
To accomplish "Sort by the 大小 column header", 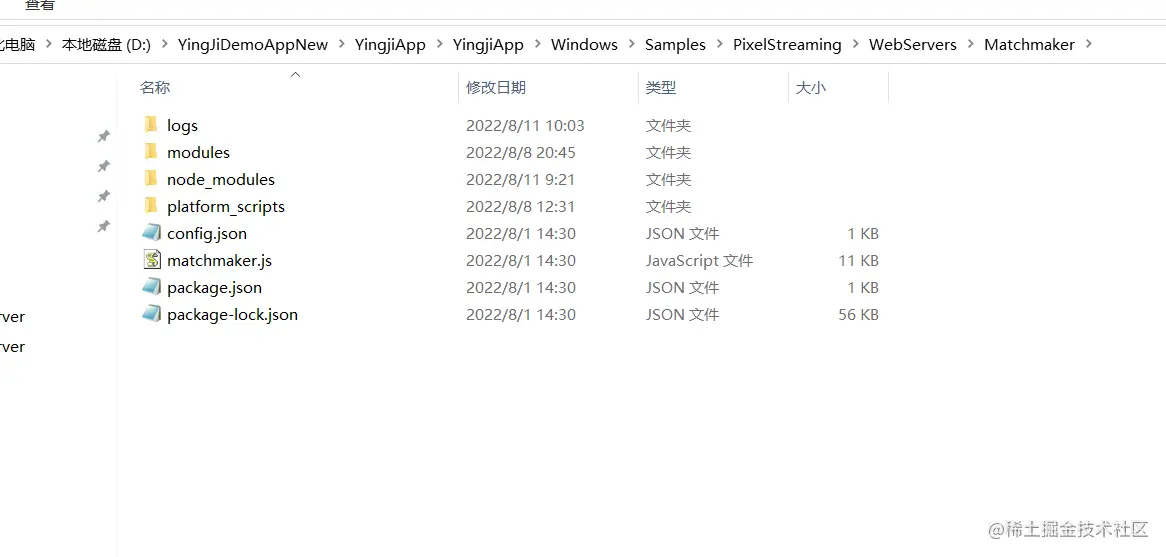I will (811, 88).
